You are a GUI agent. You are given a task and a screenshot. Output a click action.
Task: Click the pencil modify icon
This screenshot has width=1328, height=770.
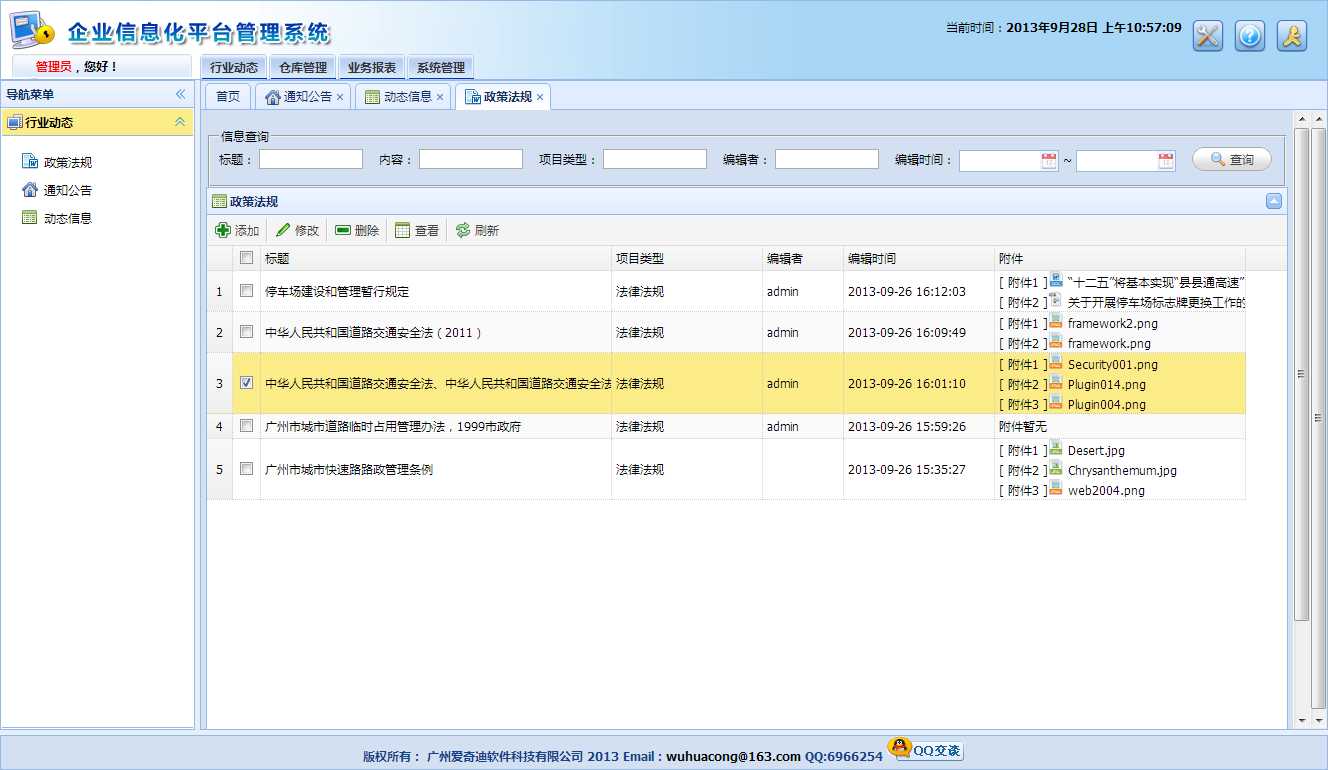pyautogui.click(x=283, y=230)
